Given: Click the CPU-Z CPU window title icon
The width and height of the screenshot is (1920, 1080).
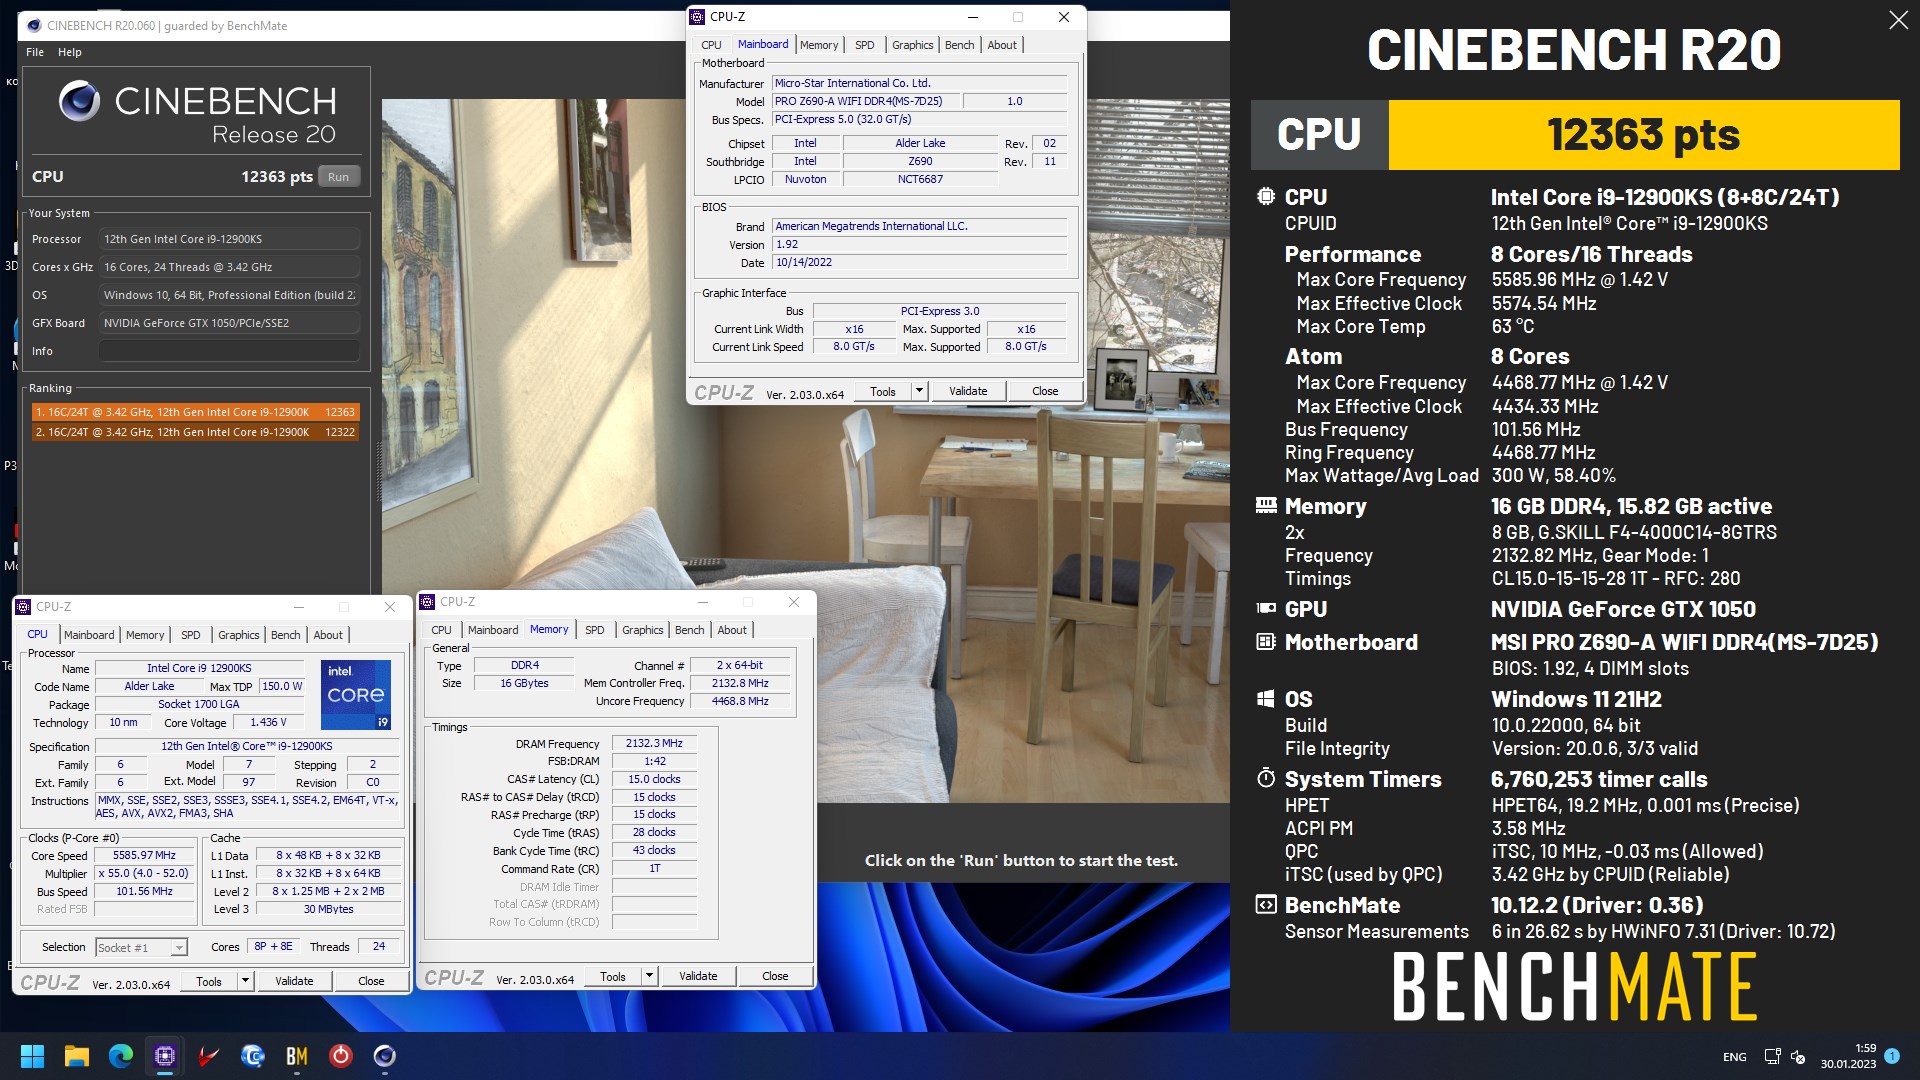Looking at the screenshot, I should coord(24,607).
